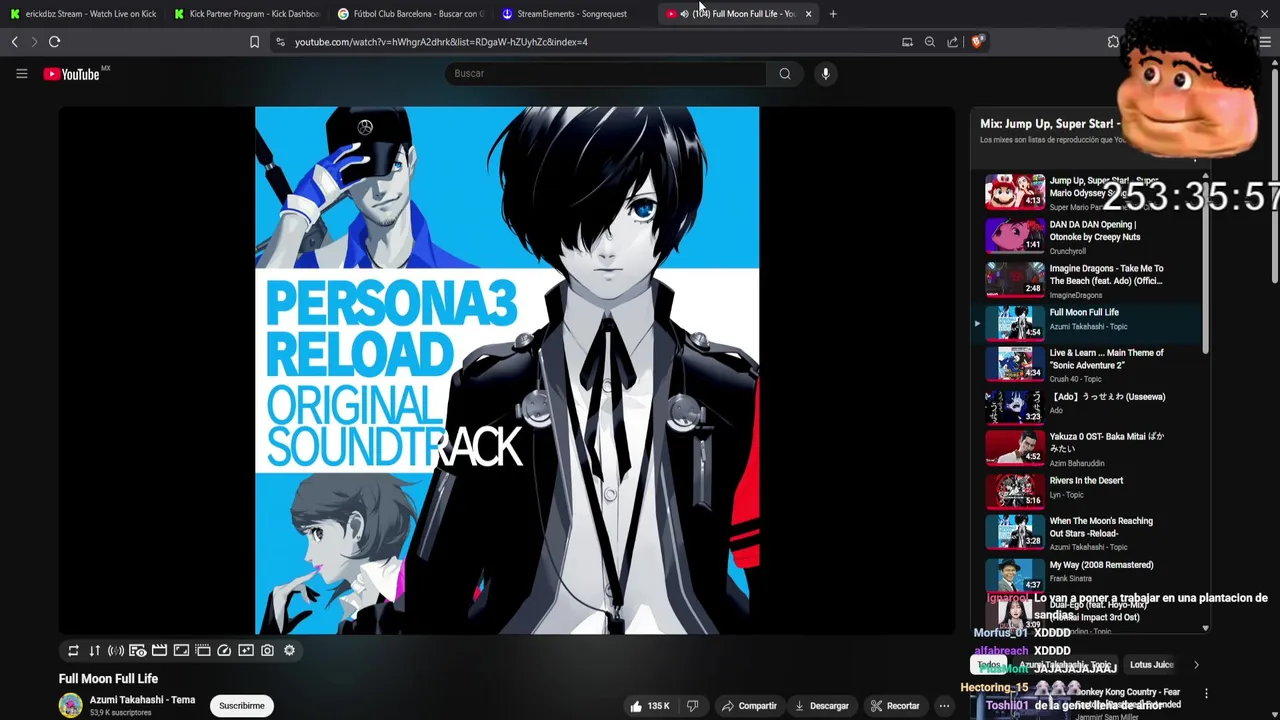
Task: Click the reverse playlist arrows icon
Action: 94,650
